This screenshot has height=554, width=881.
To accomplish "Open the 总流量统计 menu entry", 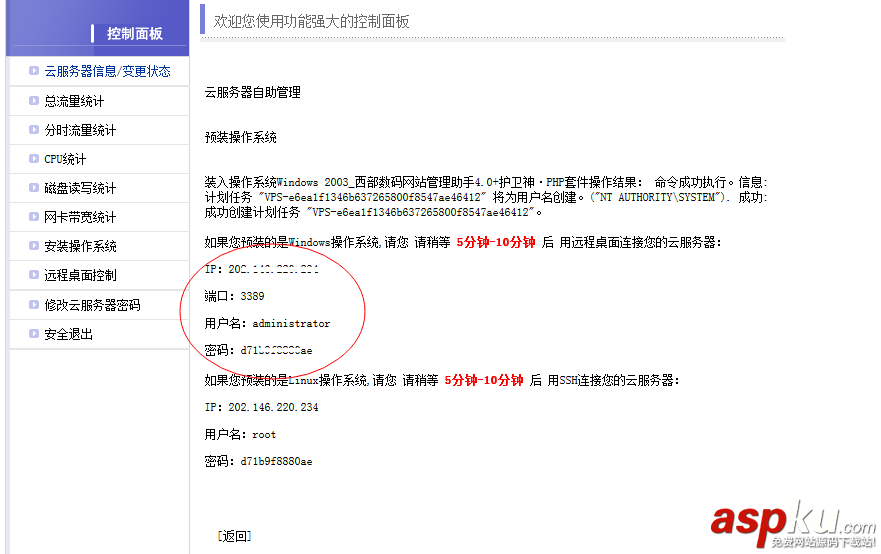I will click(x=74, y=101).
